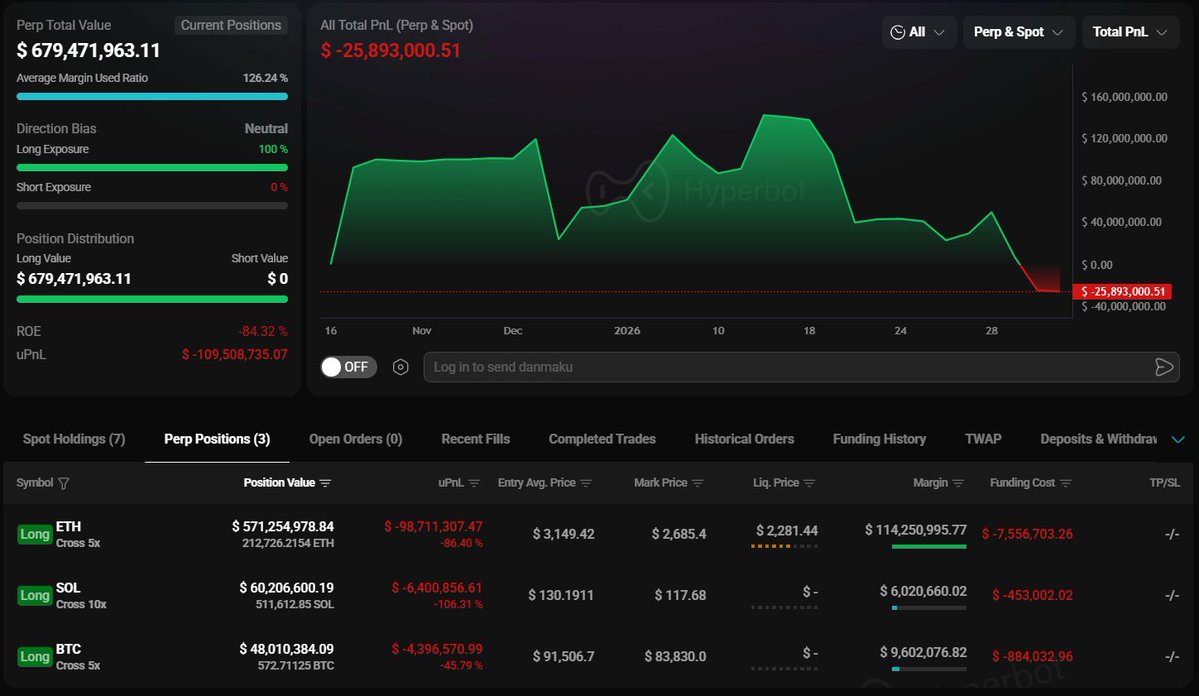This screenshot has width=1199, height=696.
Task: Click the Mark Price sort icon
Action: coord(698,483)
